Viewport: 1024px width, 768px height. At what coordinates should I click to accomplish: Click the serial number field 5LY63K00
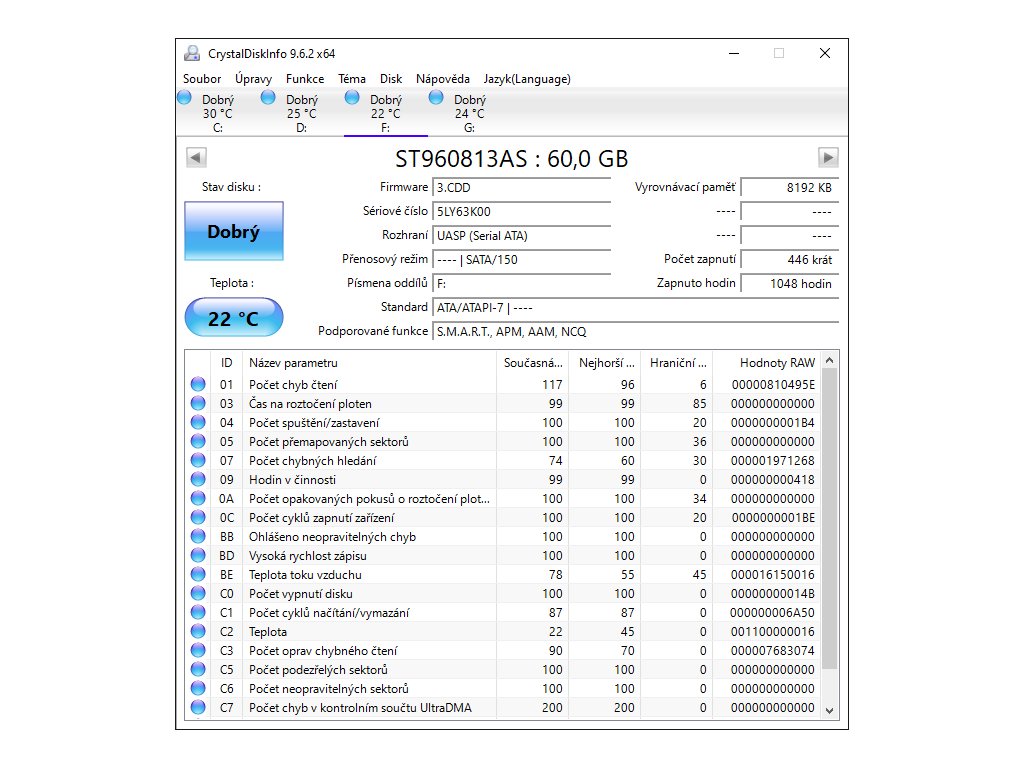coord(521,212)
